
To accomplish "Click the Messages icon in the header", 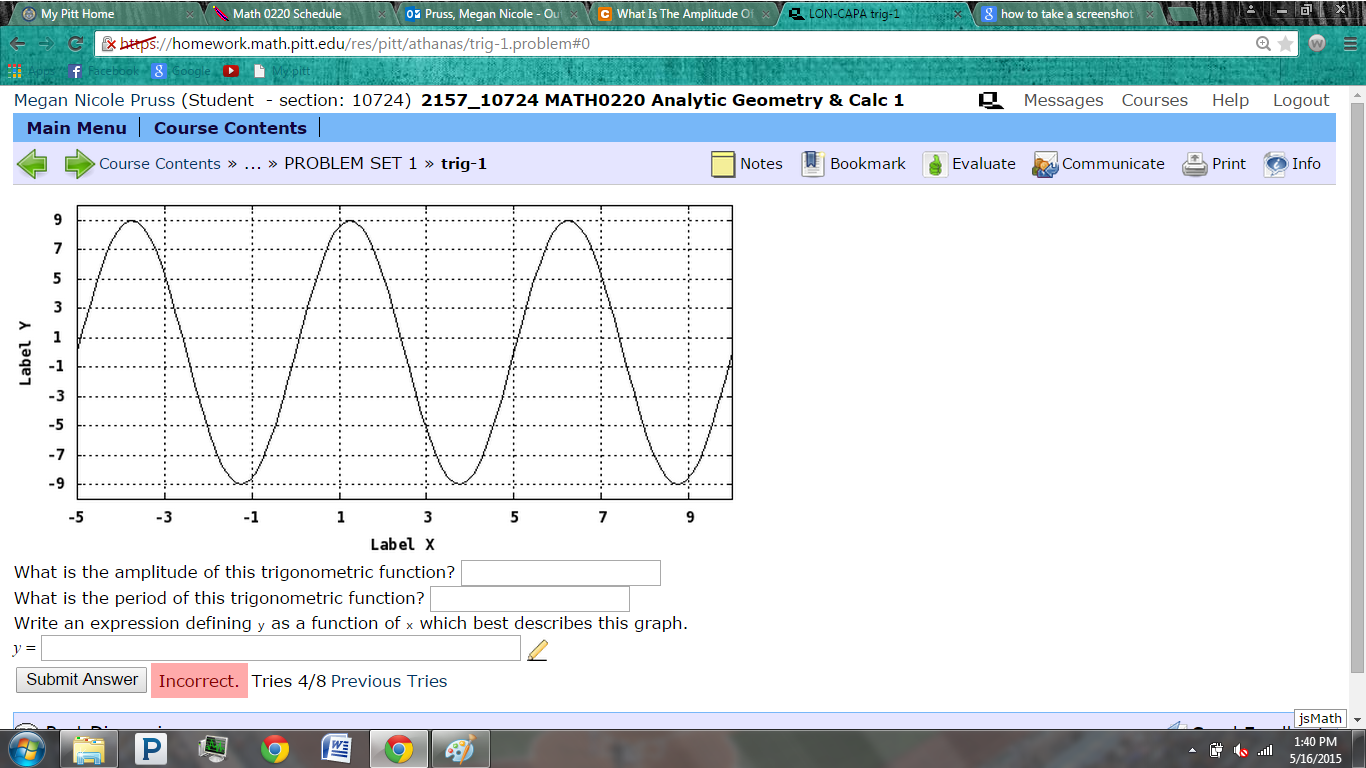I will 990,99.
